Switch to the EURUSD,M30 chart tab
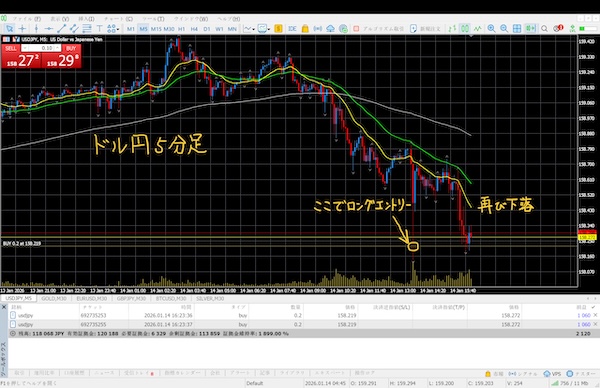Viewport: 600px width, 388px height. (91, 298)
